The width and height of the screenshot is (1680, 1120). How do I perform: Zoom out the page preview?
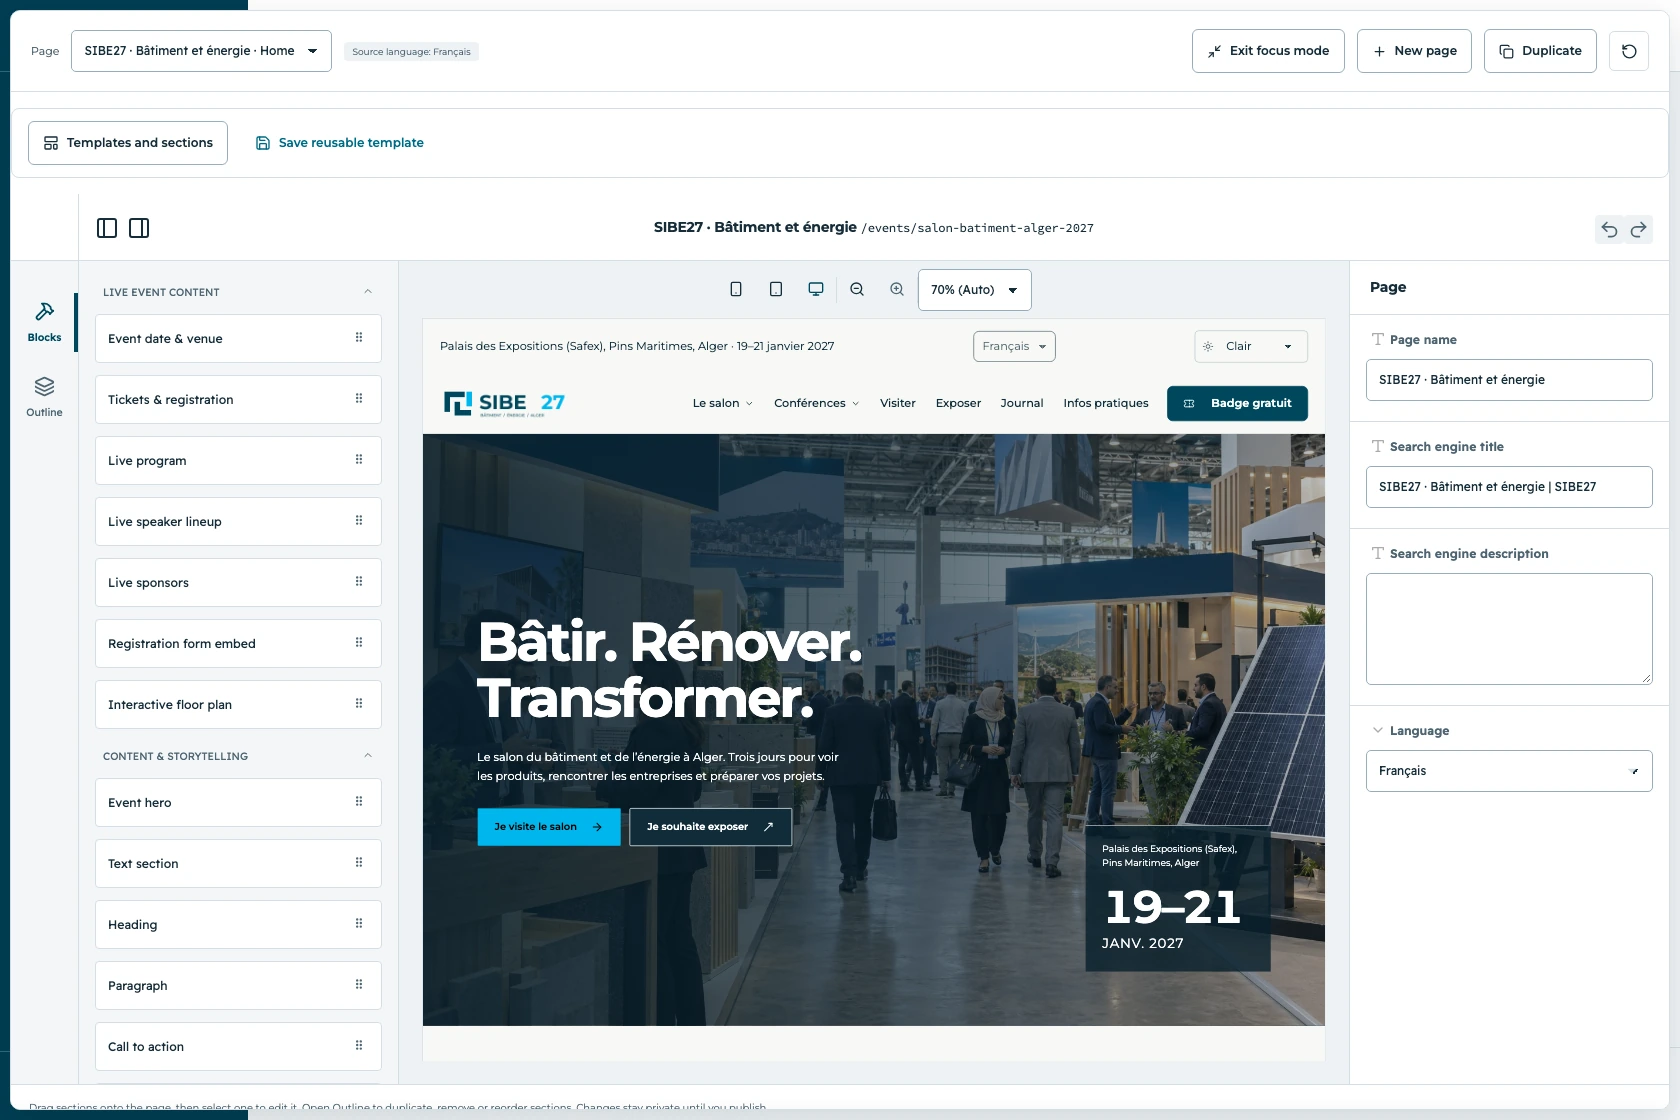[x=857, y=289]
